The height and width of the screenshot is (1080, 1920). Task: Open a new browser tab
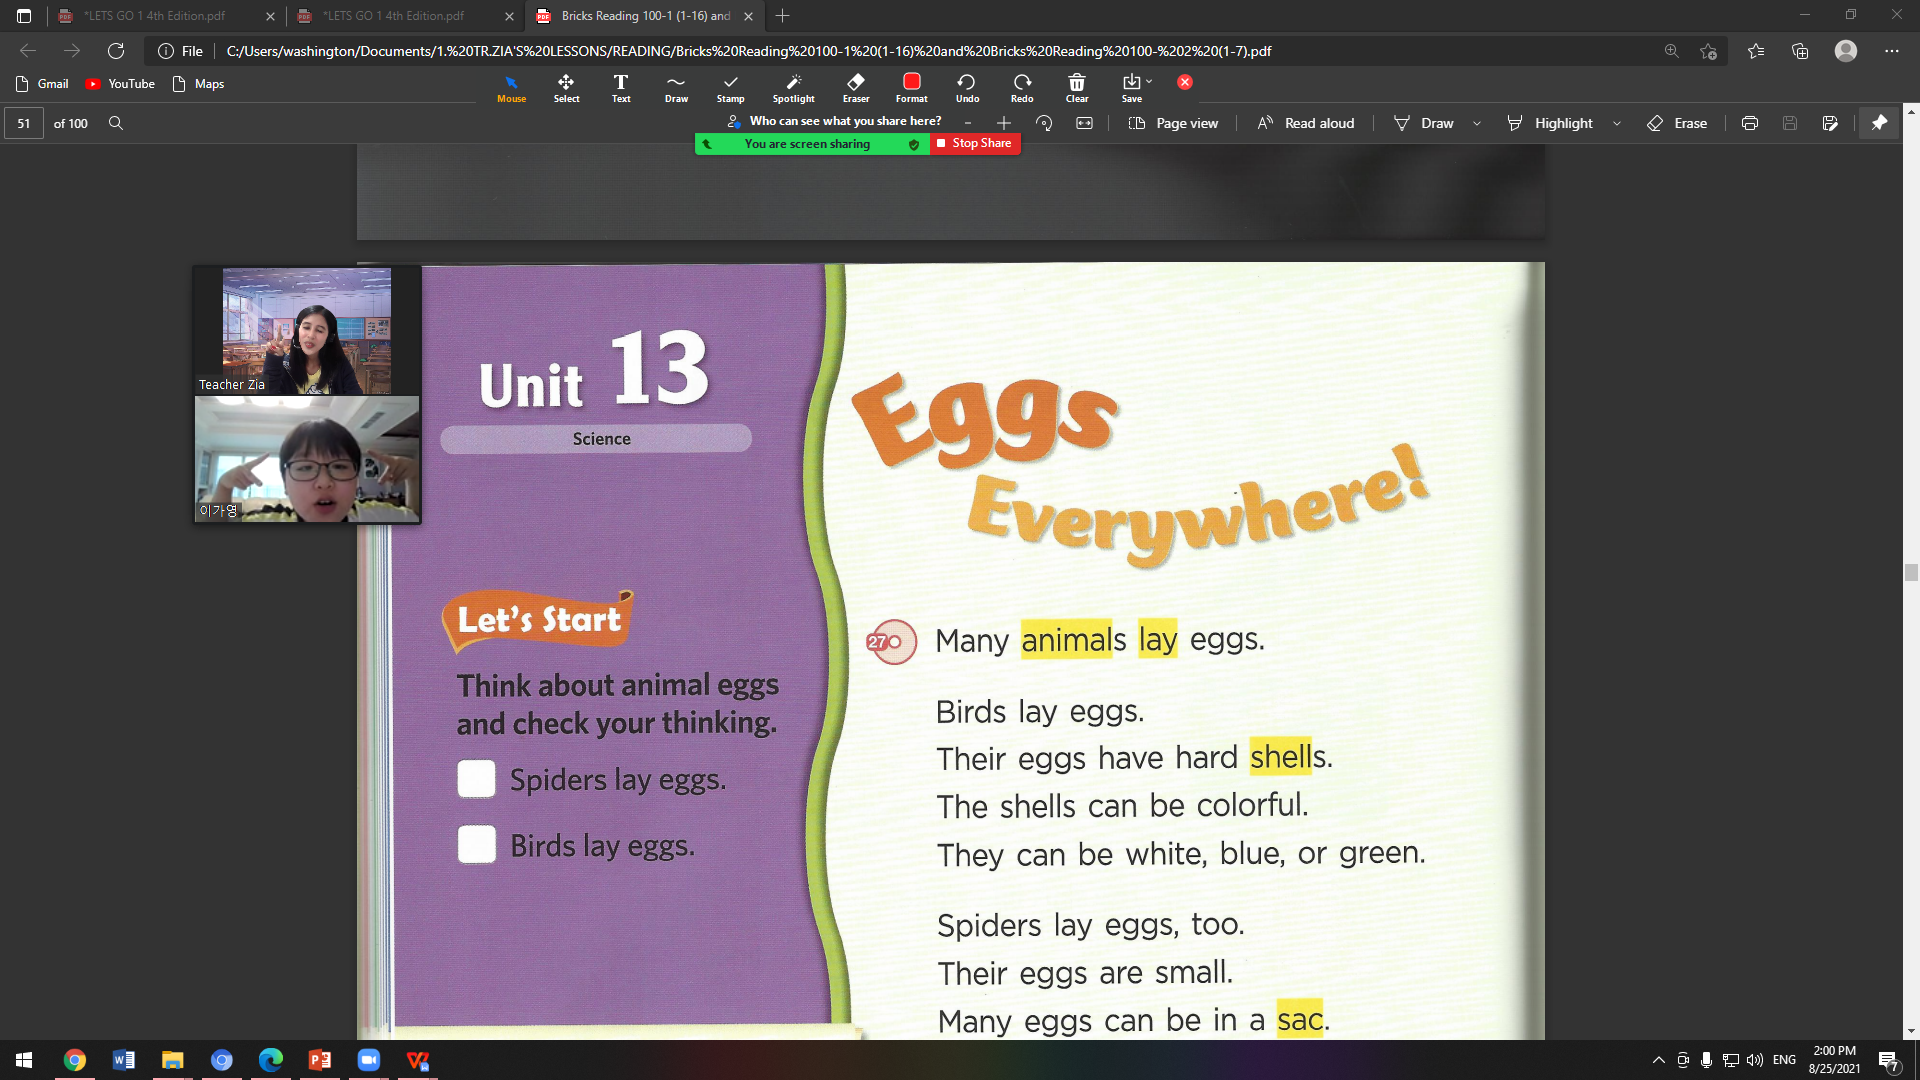pyautogui.click(x=783, y=16)
